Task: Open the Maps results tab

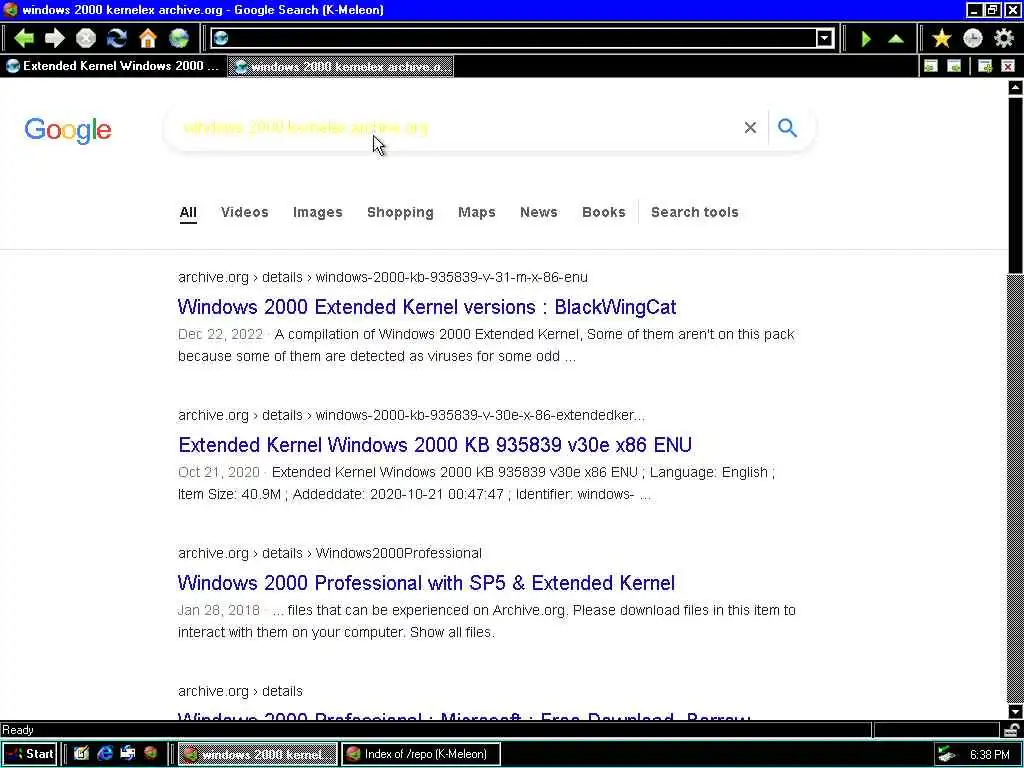Action: (477, 212)
